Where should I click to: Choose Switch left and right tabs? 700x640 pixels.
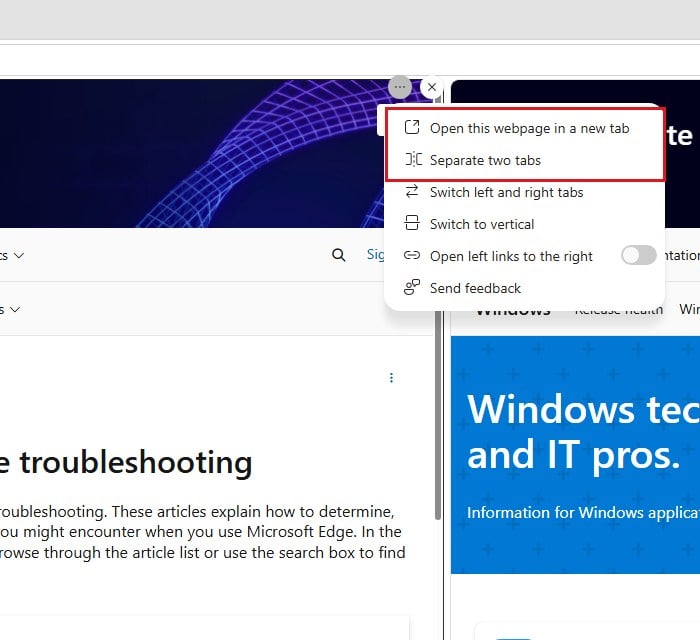pyautogui.click(x=525, y=192)
